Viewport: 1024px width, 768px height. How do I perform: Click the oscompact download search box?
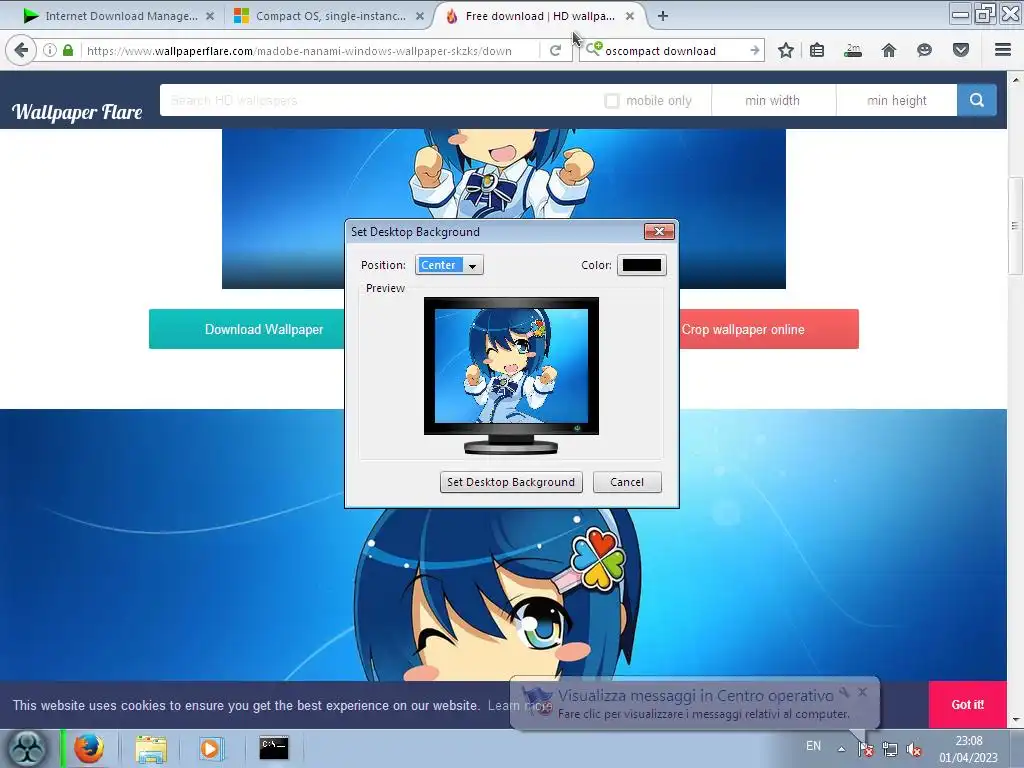pyautogui.click(x=673, y=50)
